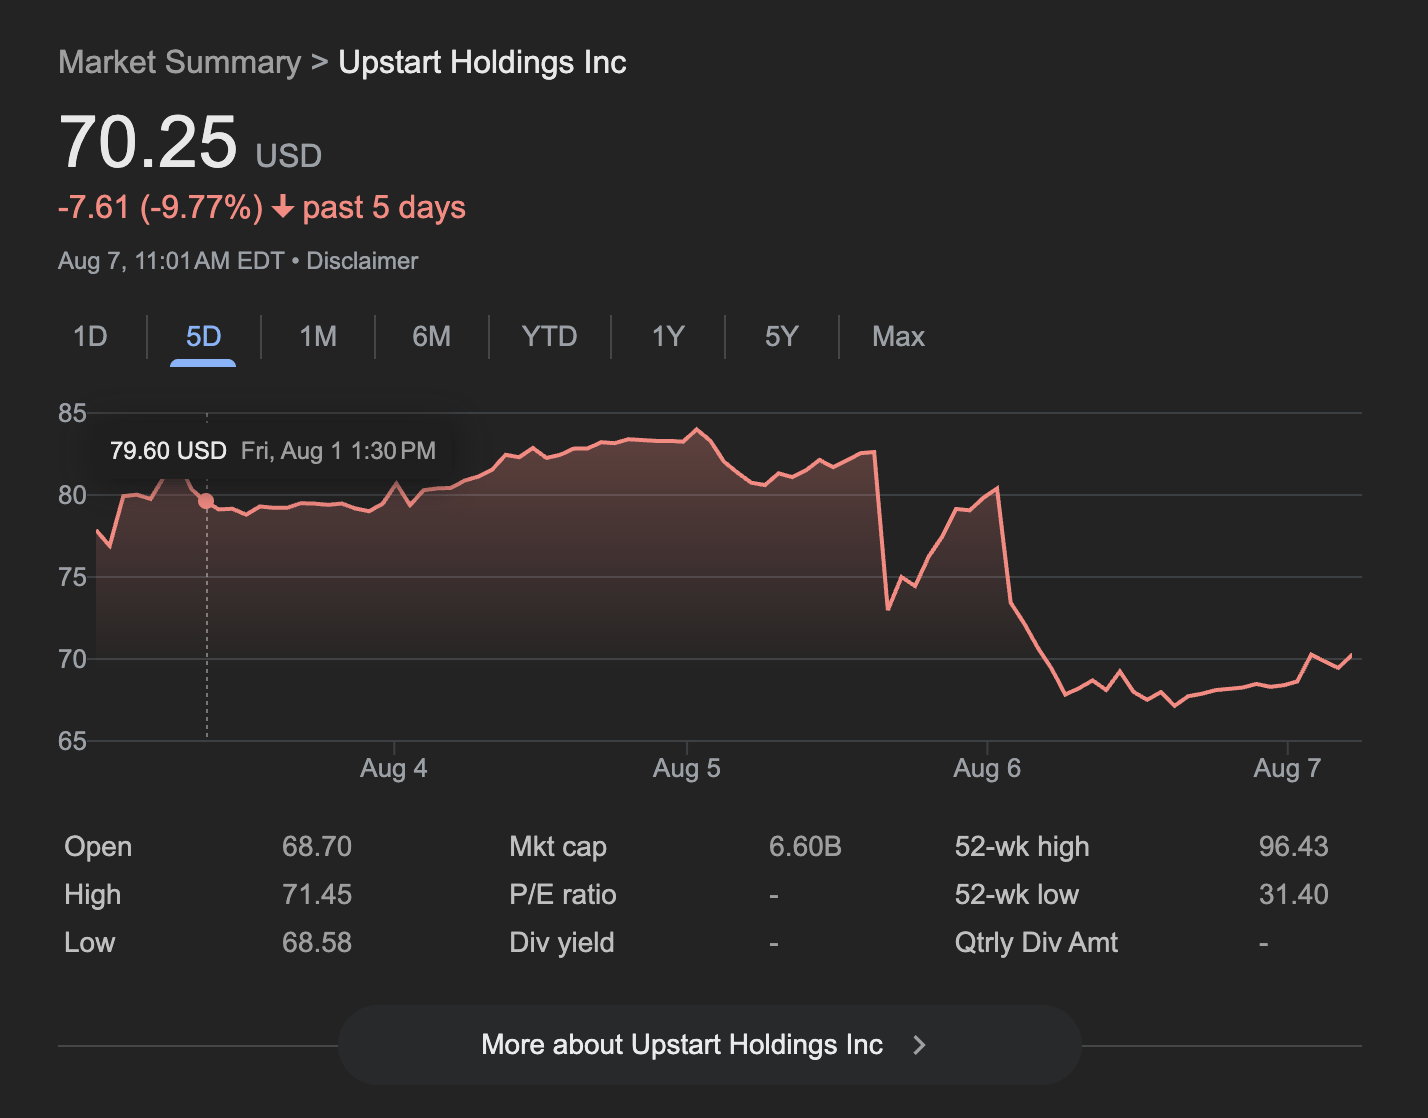This screenshot has height=1118, width=1428.
Task: Click the 65 y-axis label
Action: coord(73,741)
